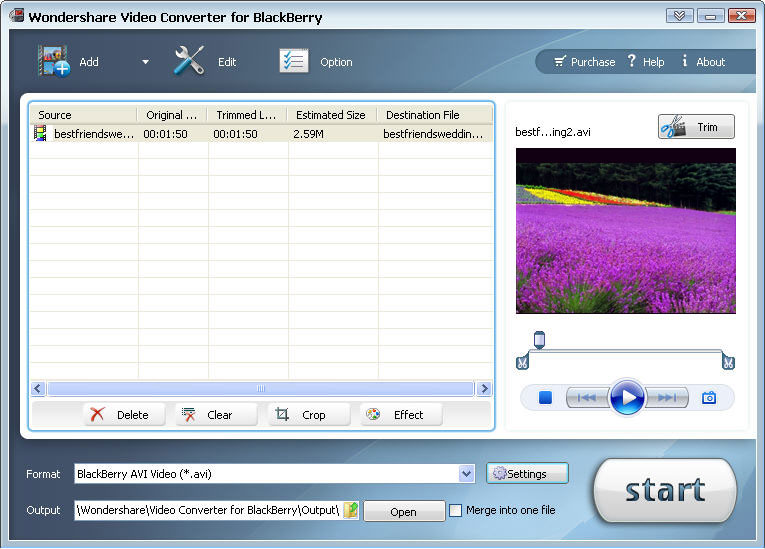Click the video preview image
Screen dimensions: 765x549
coord(625,231)
